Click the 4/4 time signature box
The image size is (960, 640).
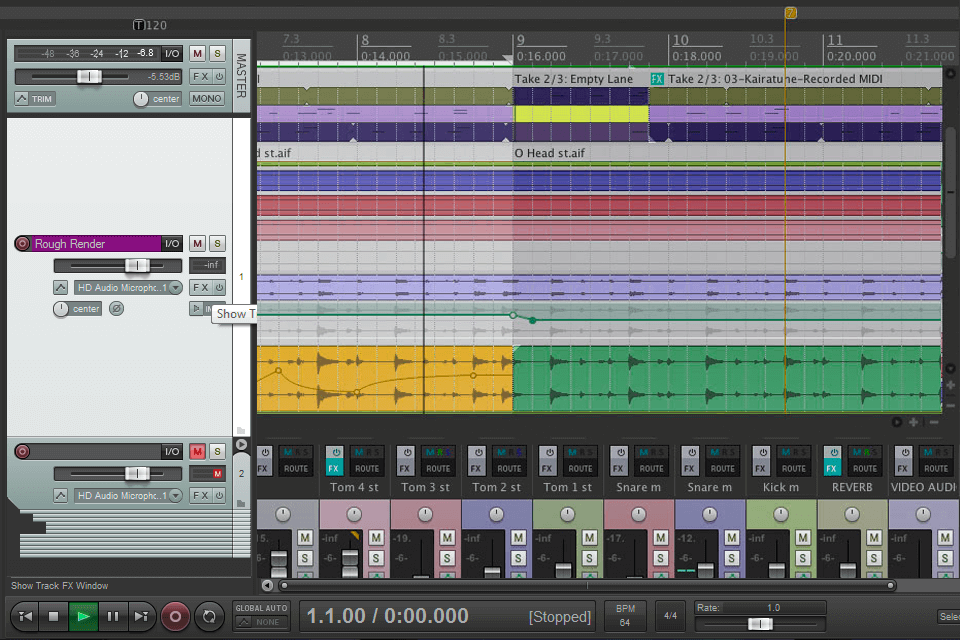(x=672, y=614)
